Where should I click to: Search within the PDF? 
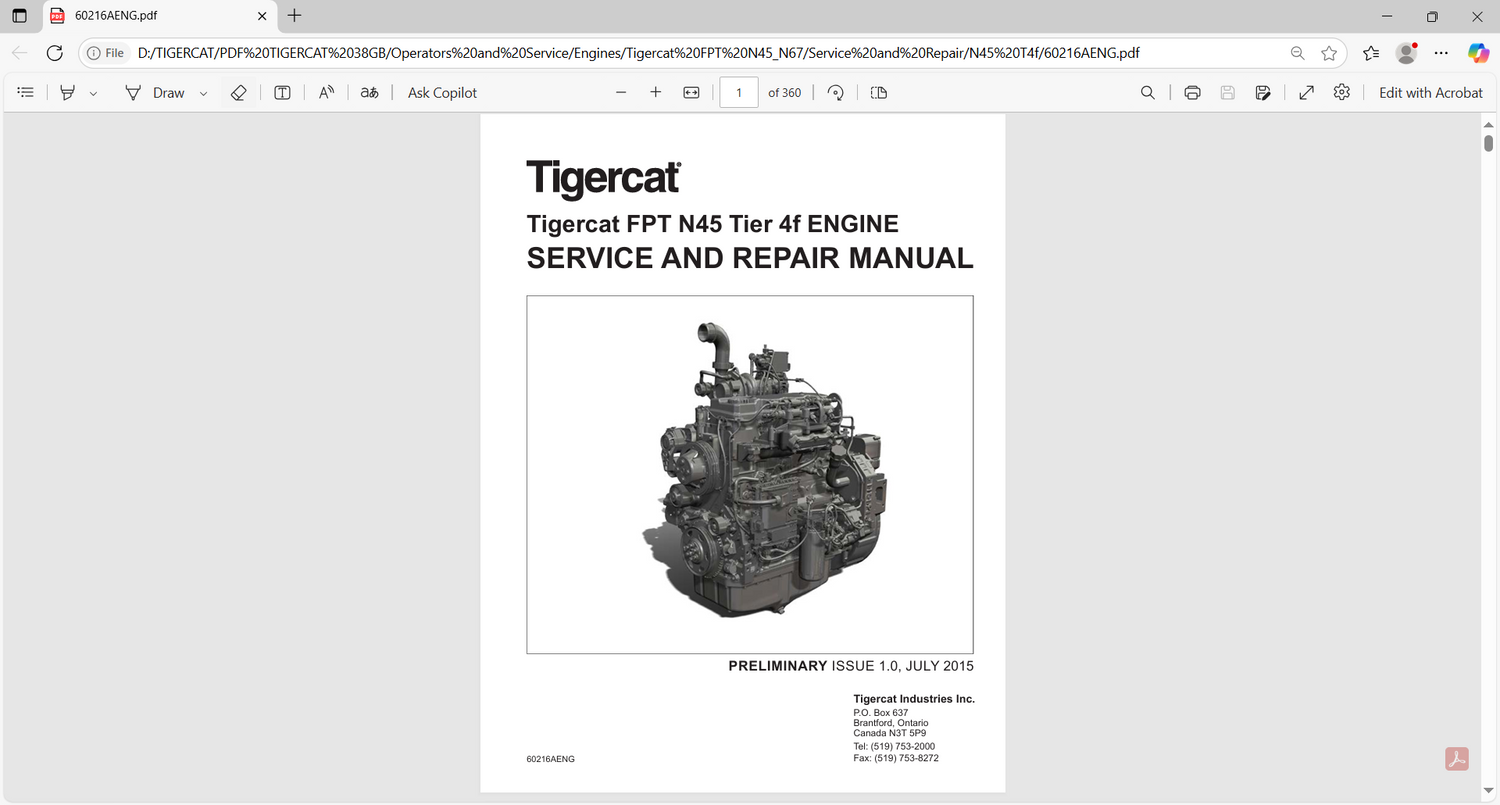1148,92
